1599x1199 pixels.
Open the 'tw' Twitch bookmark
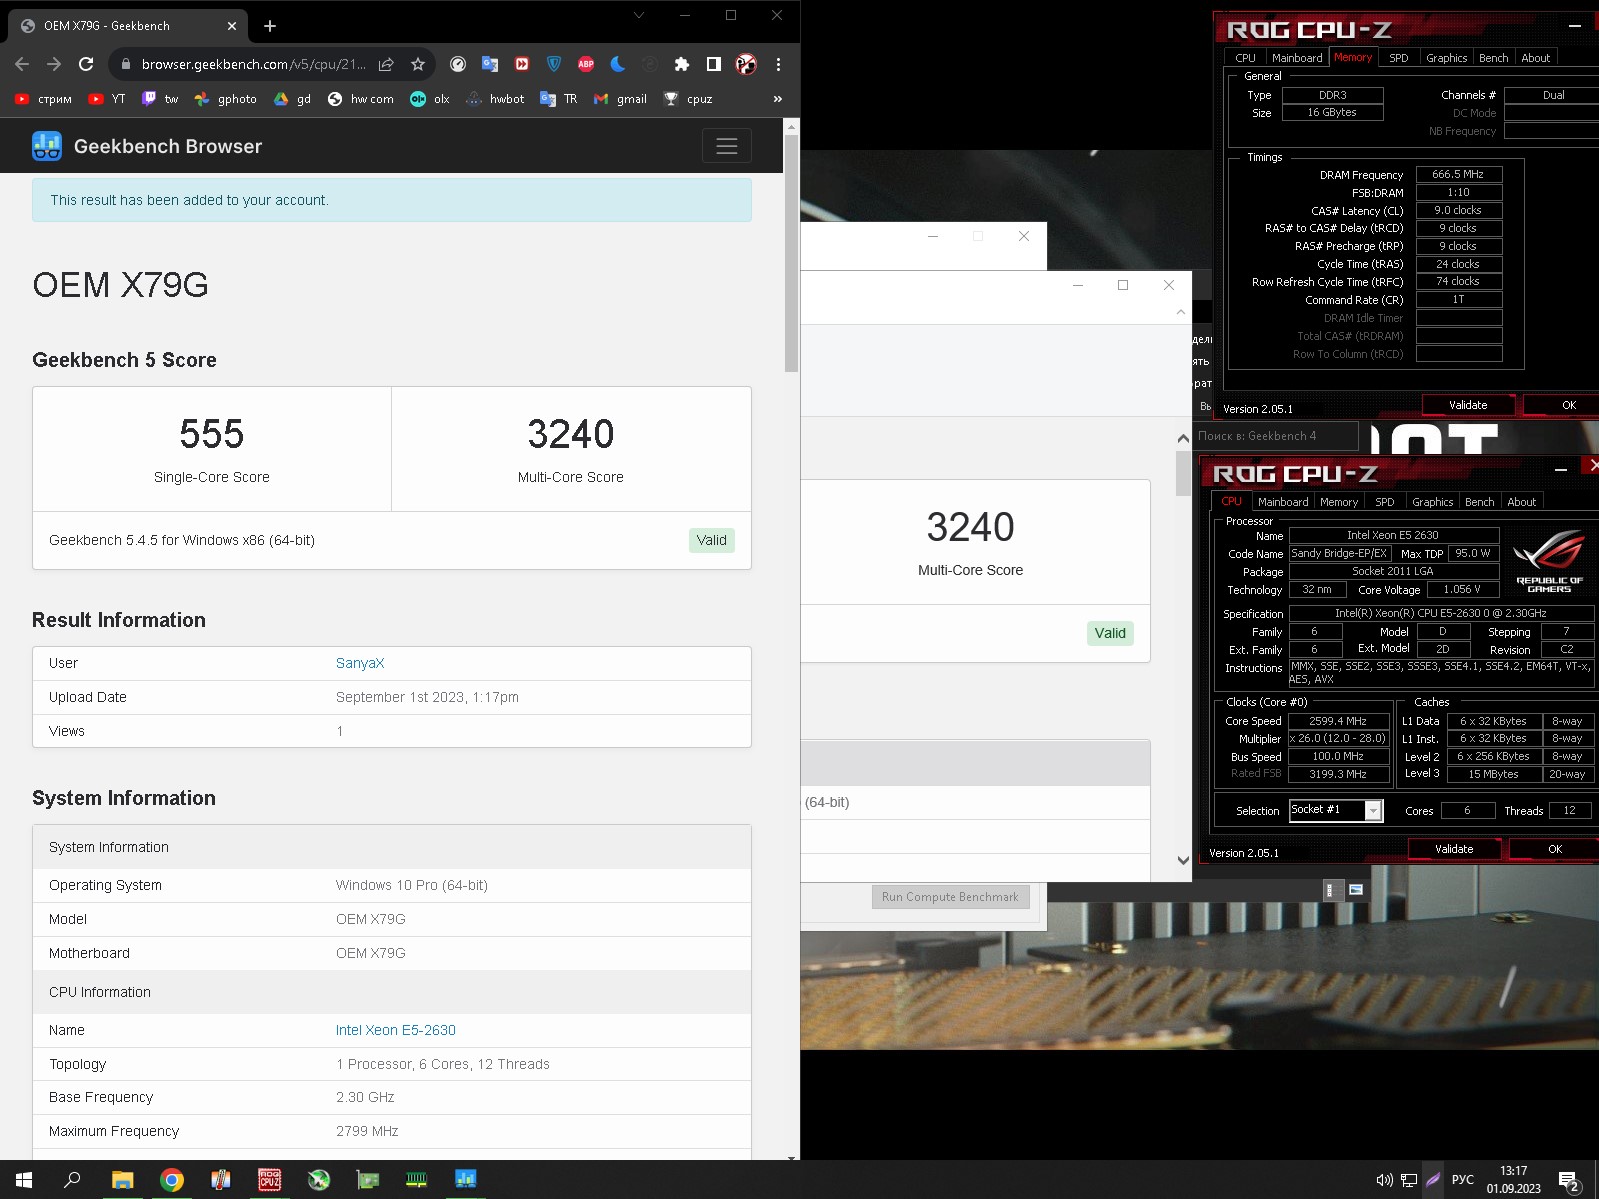tap(160, 99)
